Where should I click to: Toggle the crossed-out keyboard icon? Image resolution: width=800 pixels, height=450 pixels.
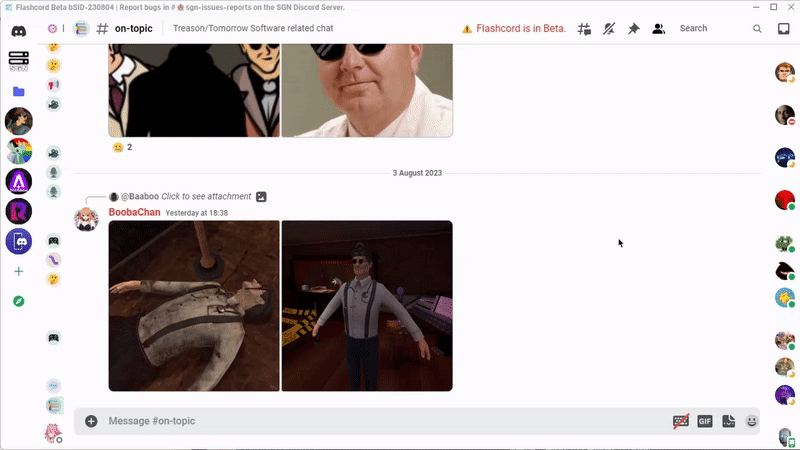[681, 421]
